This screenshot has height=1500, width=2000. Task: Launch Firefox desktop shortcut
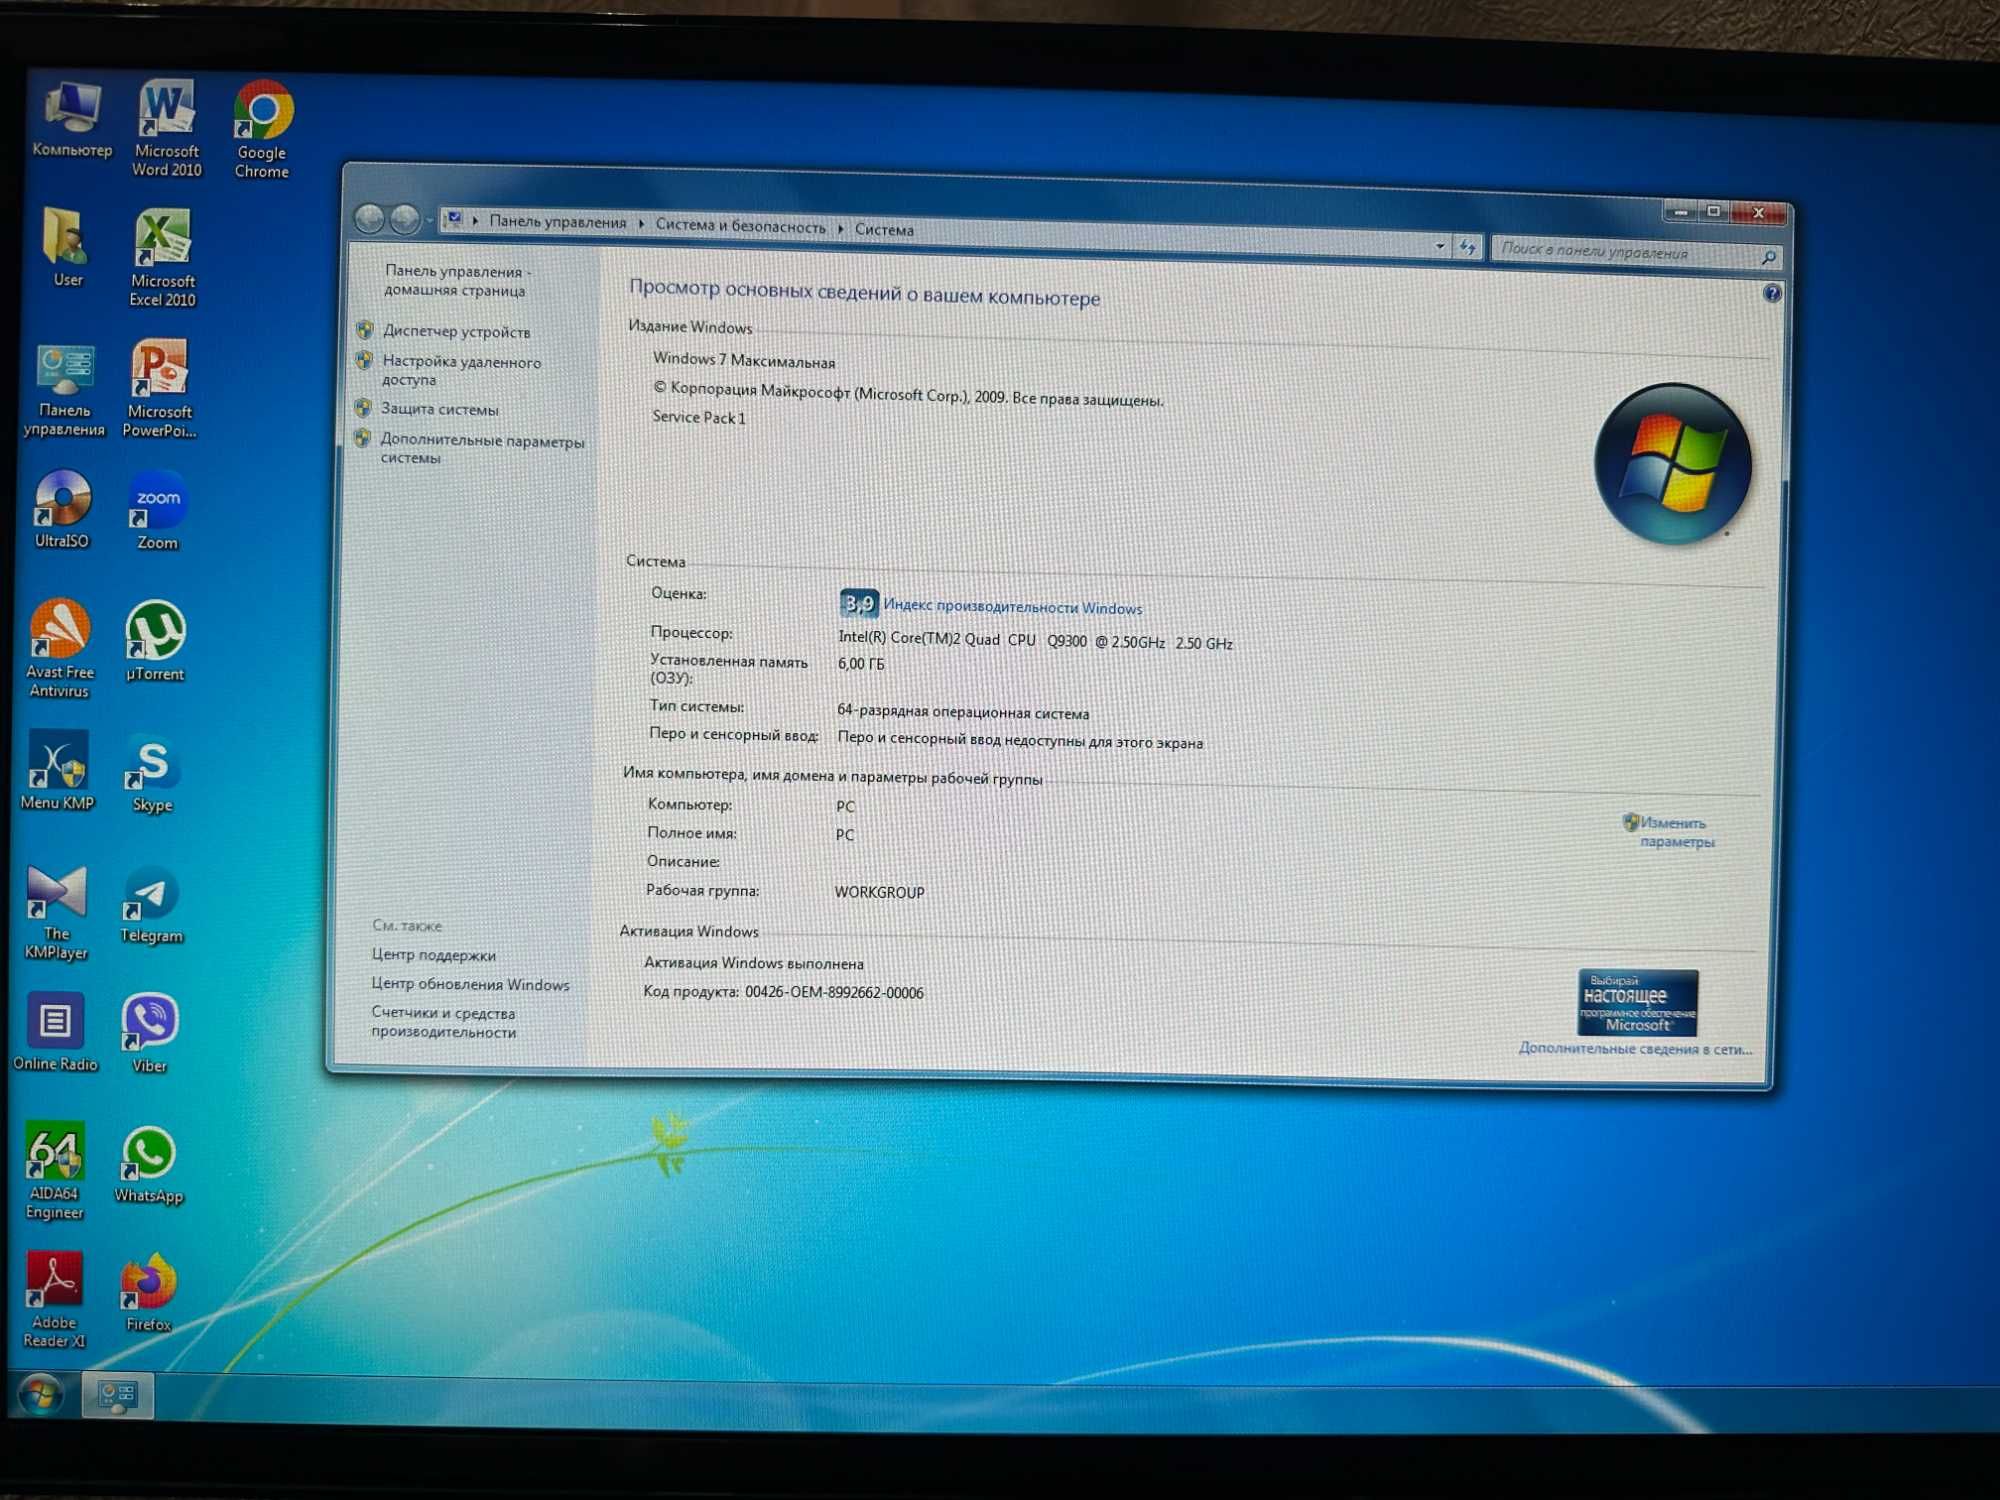pyautogui.click(x=148, y=1293)
